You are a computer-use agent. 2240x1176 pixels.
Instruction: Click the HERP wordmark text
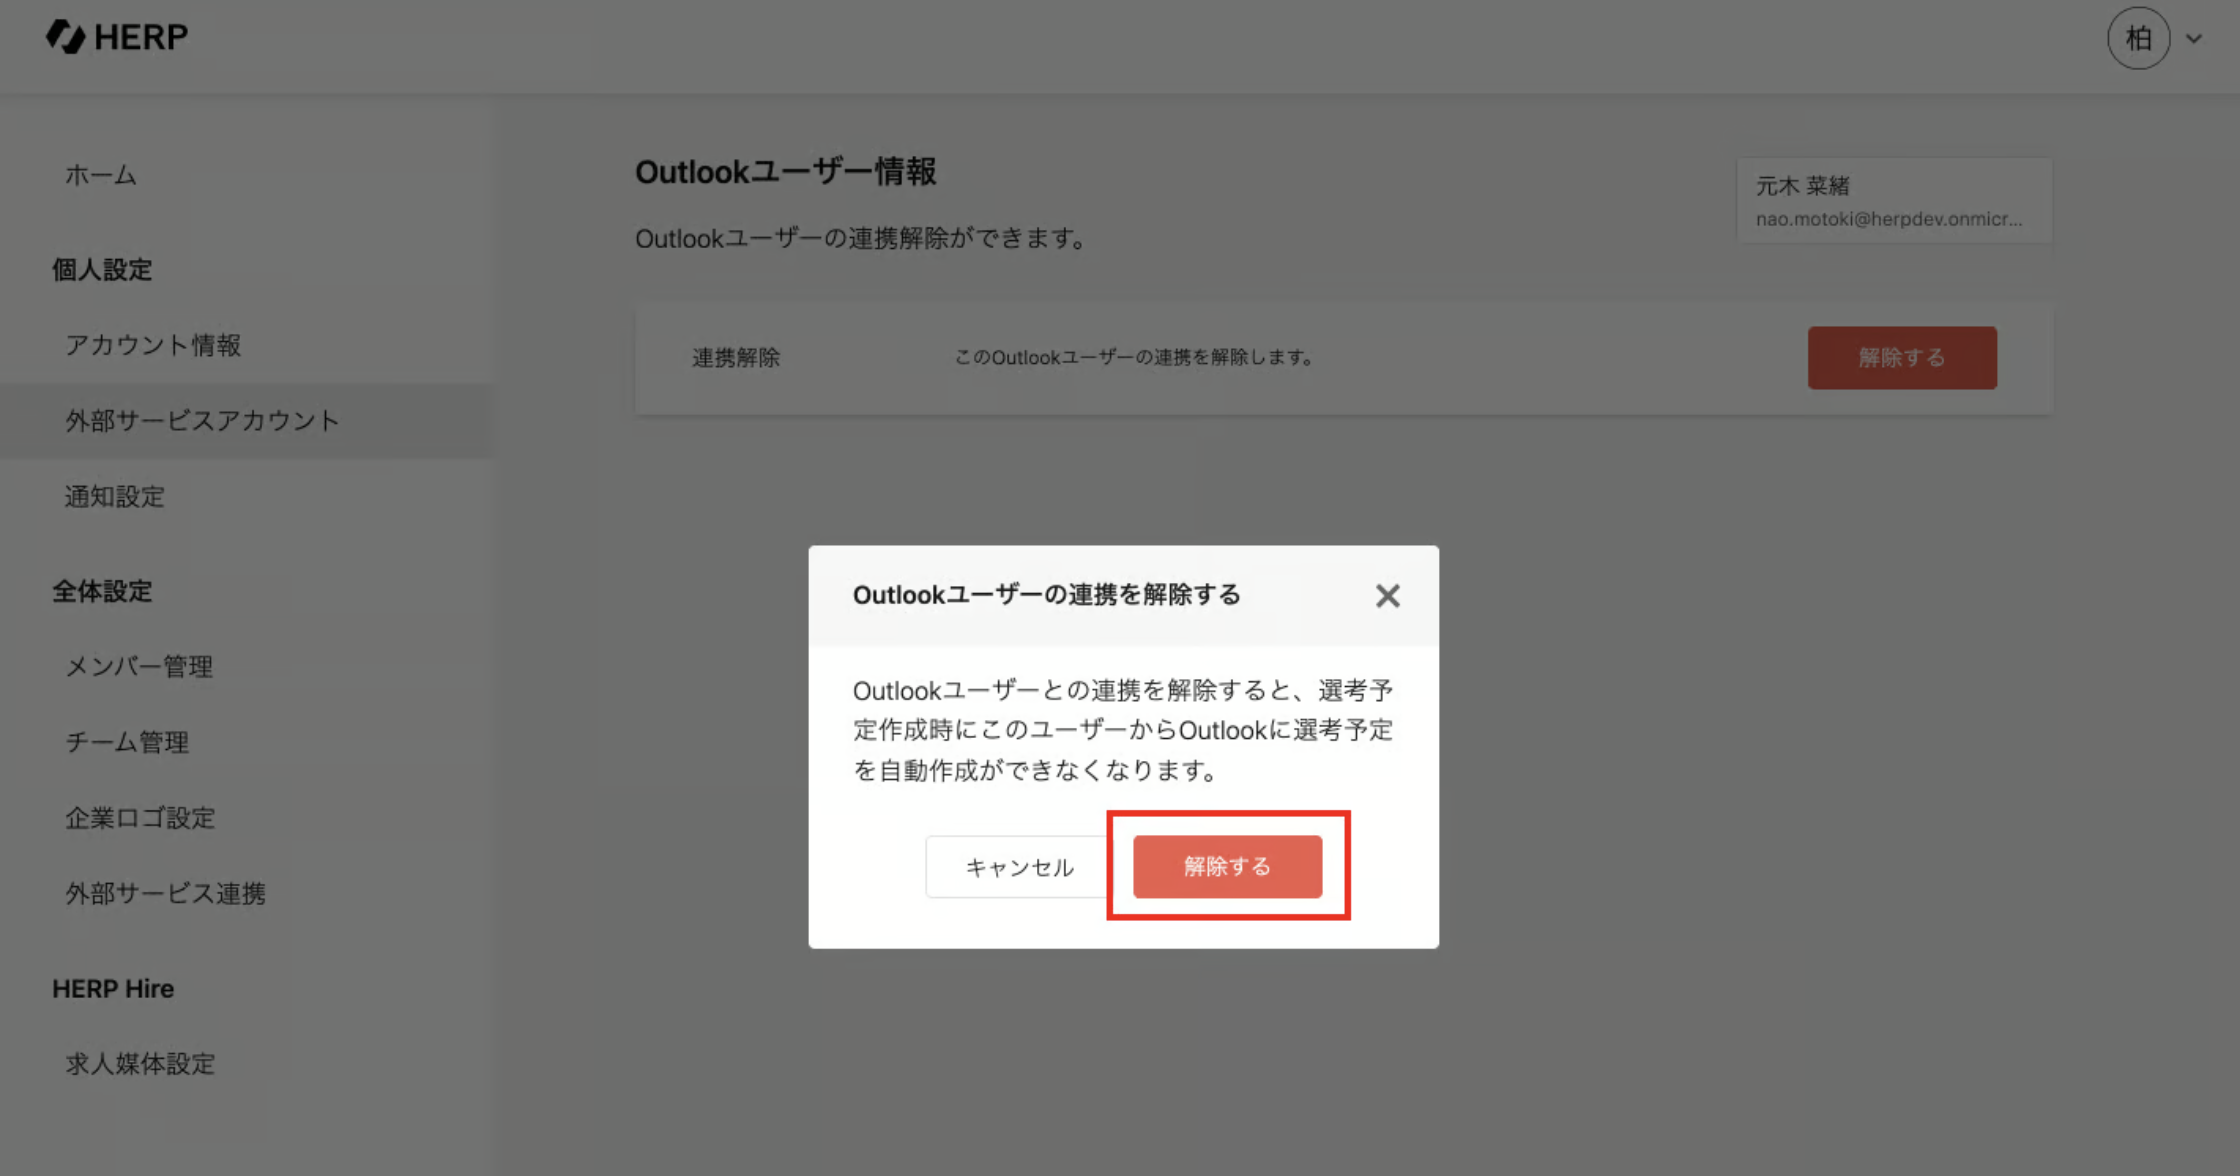pos(141,37)
